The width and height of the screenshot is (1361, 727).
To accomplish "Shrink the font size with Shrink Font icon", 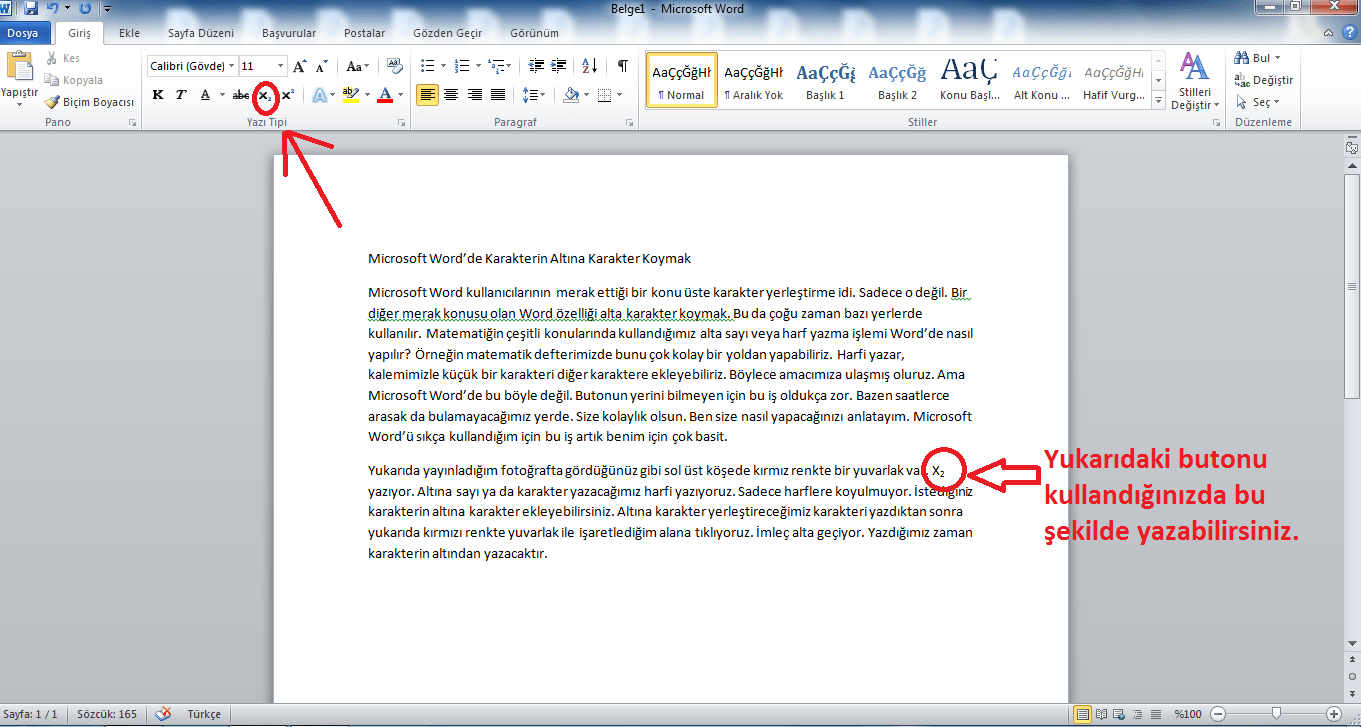I will [321, 67].
